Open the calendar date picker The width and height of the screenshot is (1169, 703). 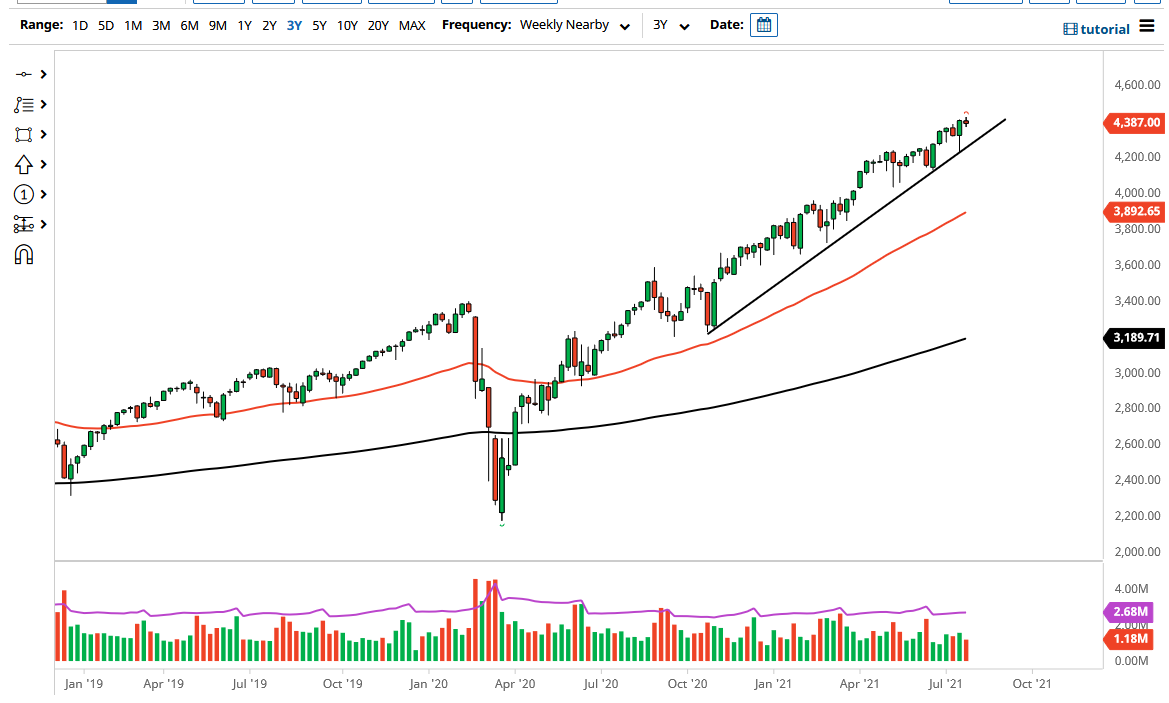pyautogui.click(x=763, y=24)
